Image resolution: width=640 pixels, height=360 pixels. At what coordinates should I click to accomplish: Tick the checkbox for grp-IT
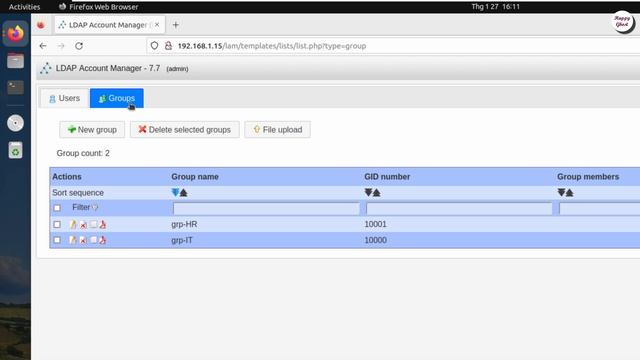[57, 240]
